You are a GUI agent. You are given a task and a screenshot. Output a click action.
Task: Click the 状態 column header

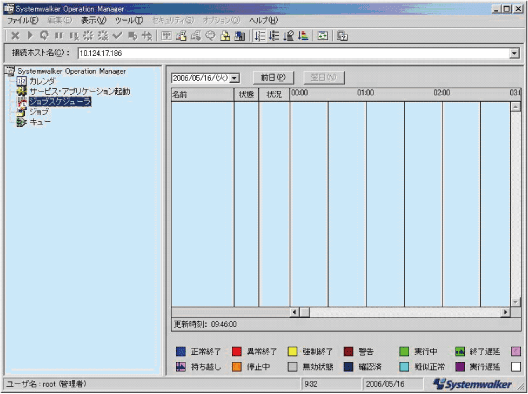[x=246, y=95]
